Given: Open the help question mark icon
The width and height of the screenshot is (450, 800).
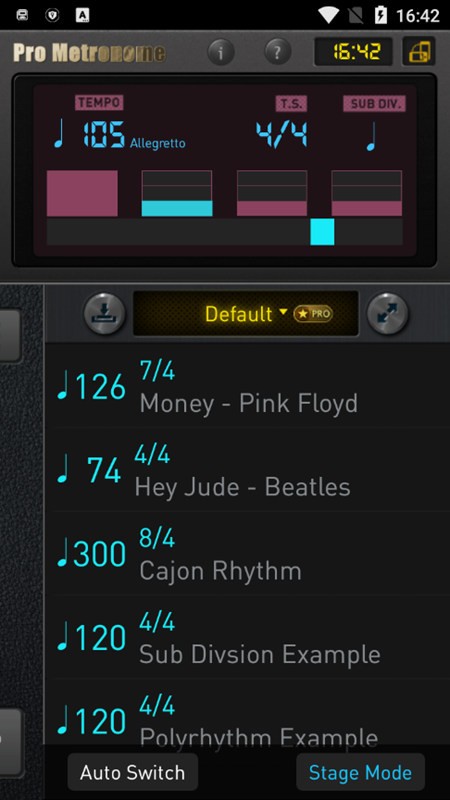Looking at the screenshot, I should tap(278, 52).
